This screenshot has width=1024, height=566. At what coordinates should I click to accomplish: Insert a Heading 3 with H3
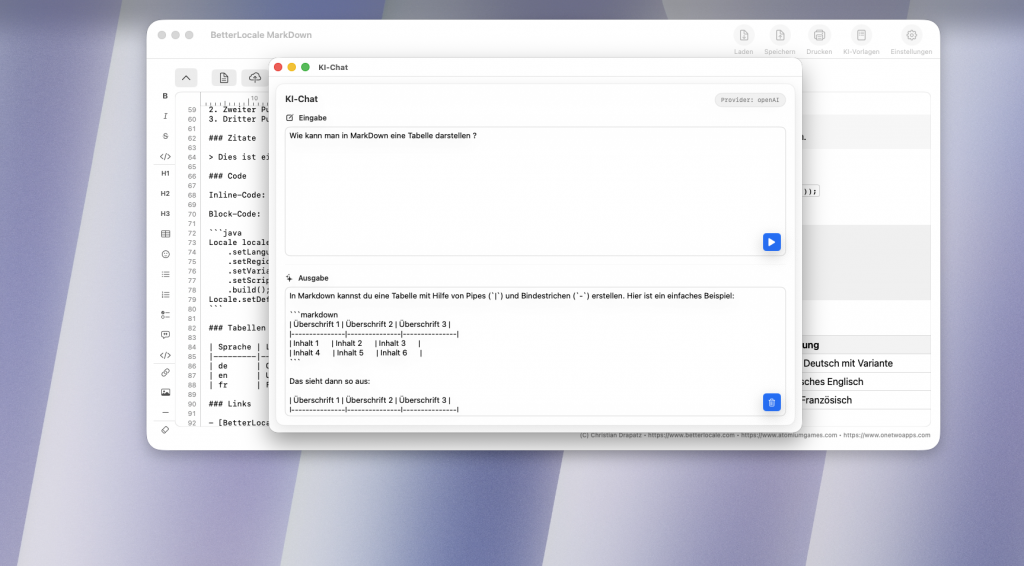point(165,213)
